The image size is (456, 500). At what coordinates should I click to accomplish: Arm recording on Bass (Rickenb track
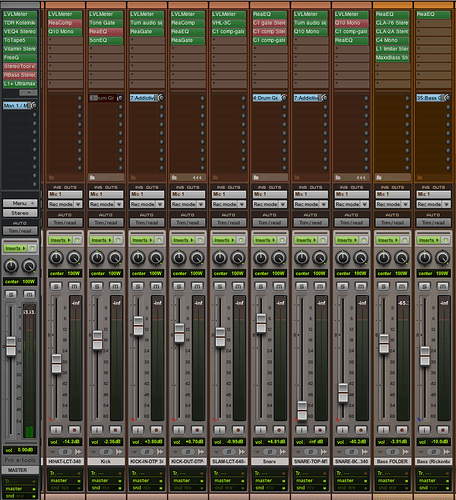click(x=443, y=430)
